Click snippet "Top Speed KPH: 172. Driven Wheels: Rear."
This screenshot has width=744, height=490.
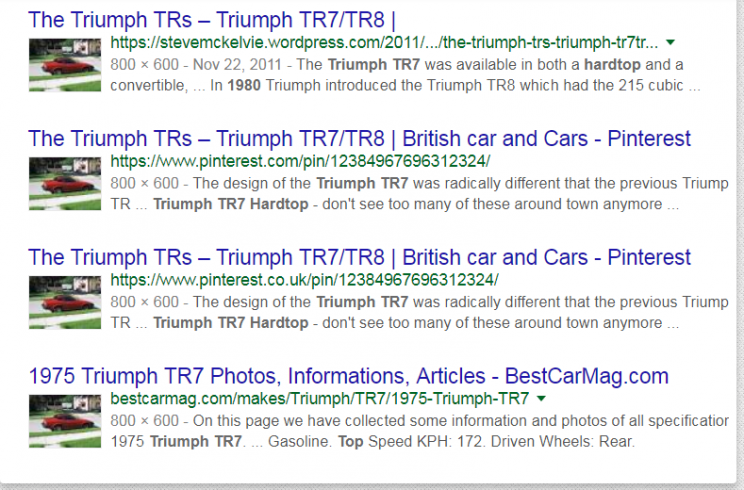pos(486,442)
